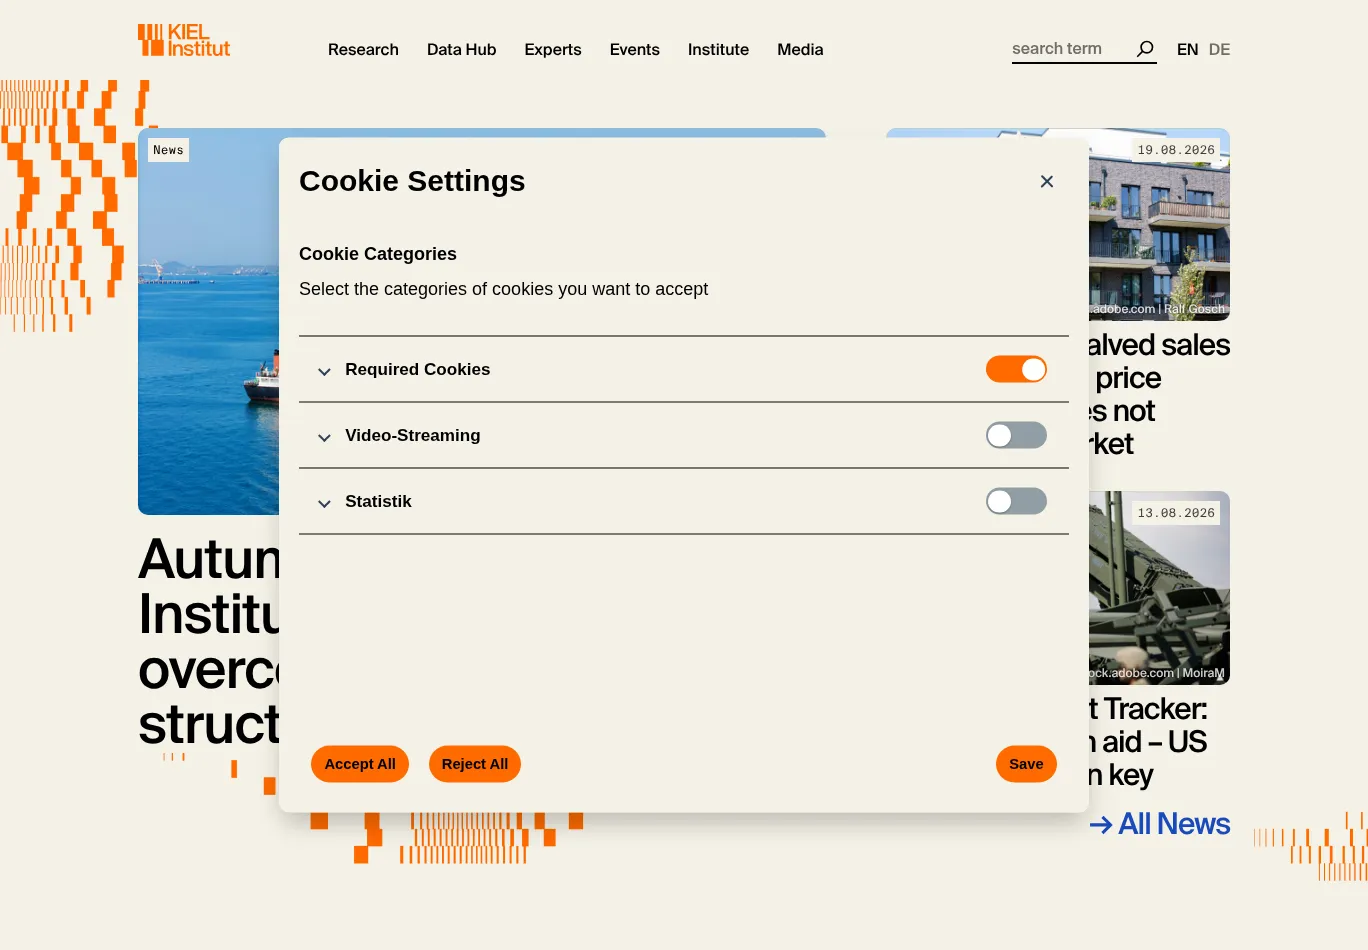Expand the Video-Streaming chevron

tap(324, 438)
